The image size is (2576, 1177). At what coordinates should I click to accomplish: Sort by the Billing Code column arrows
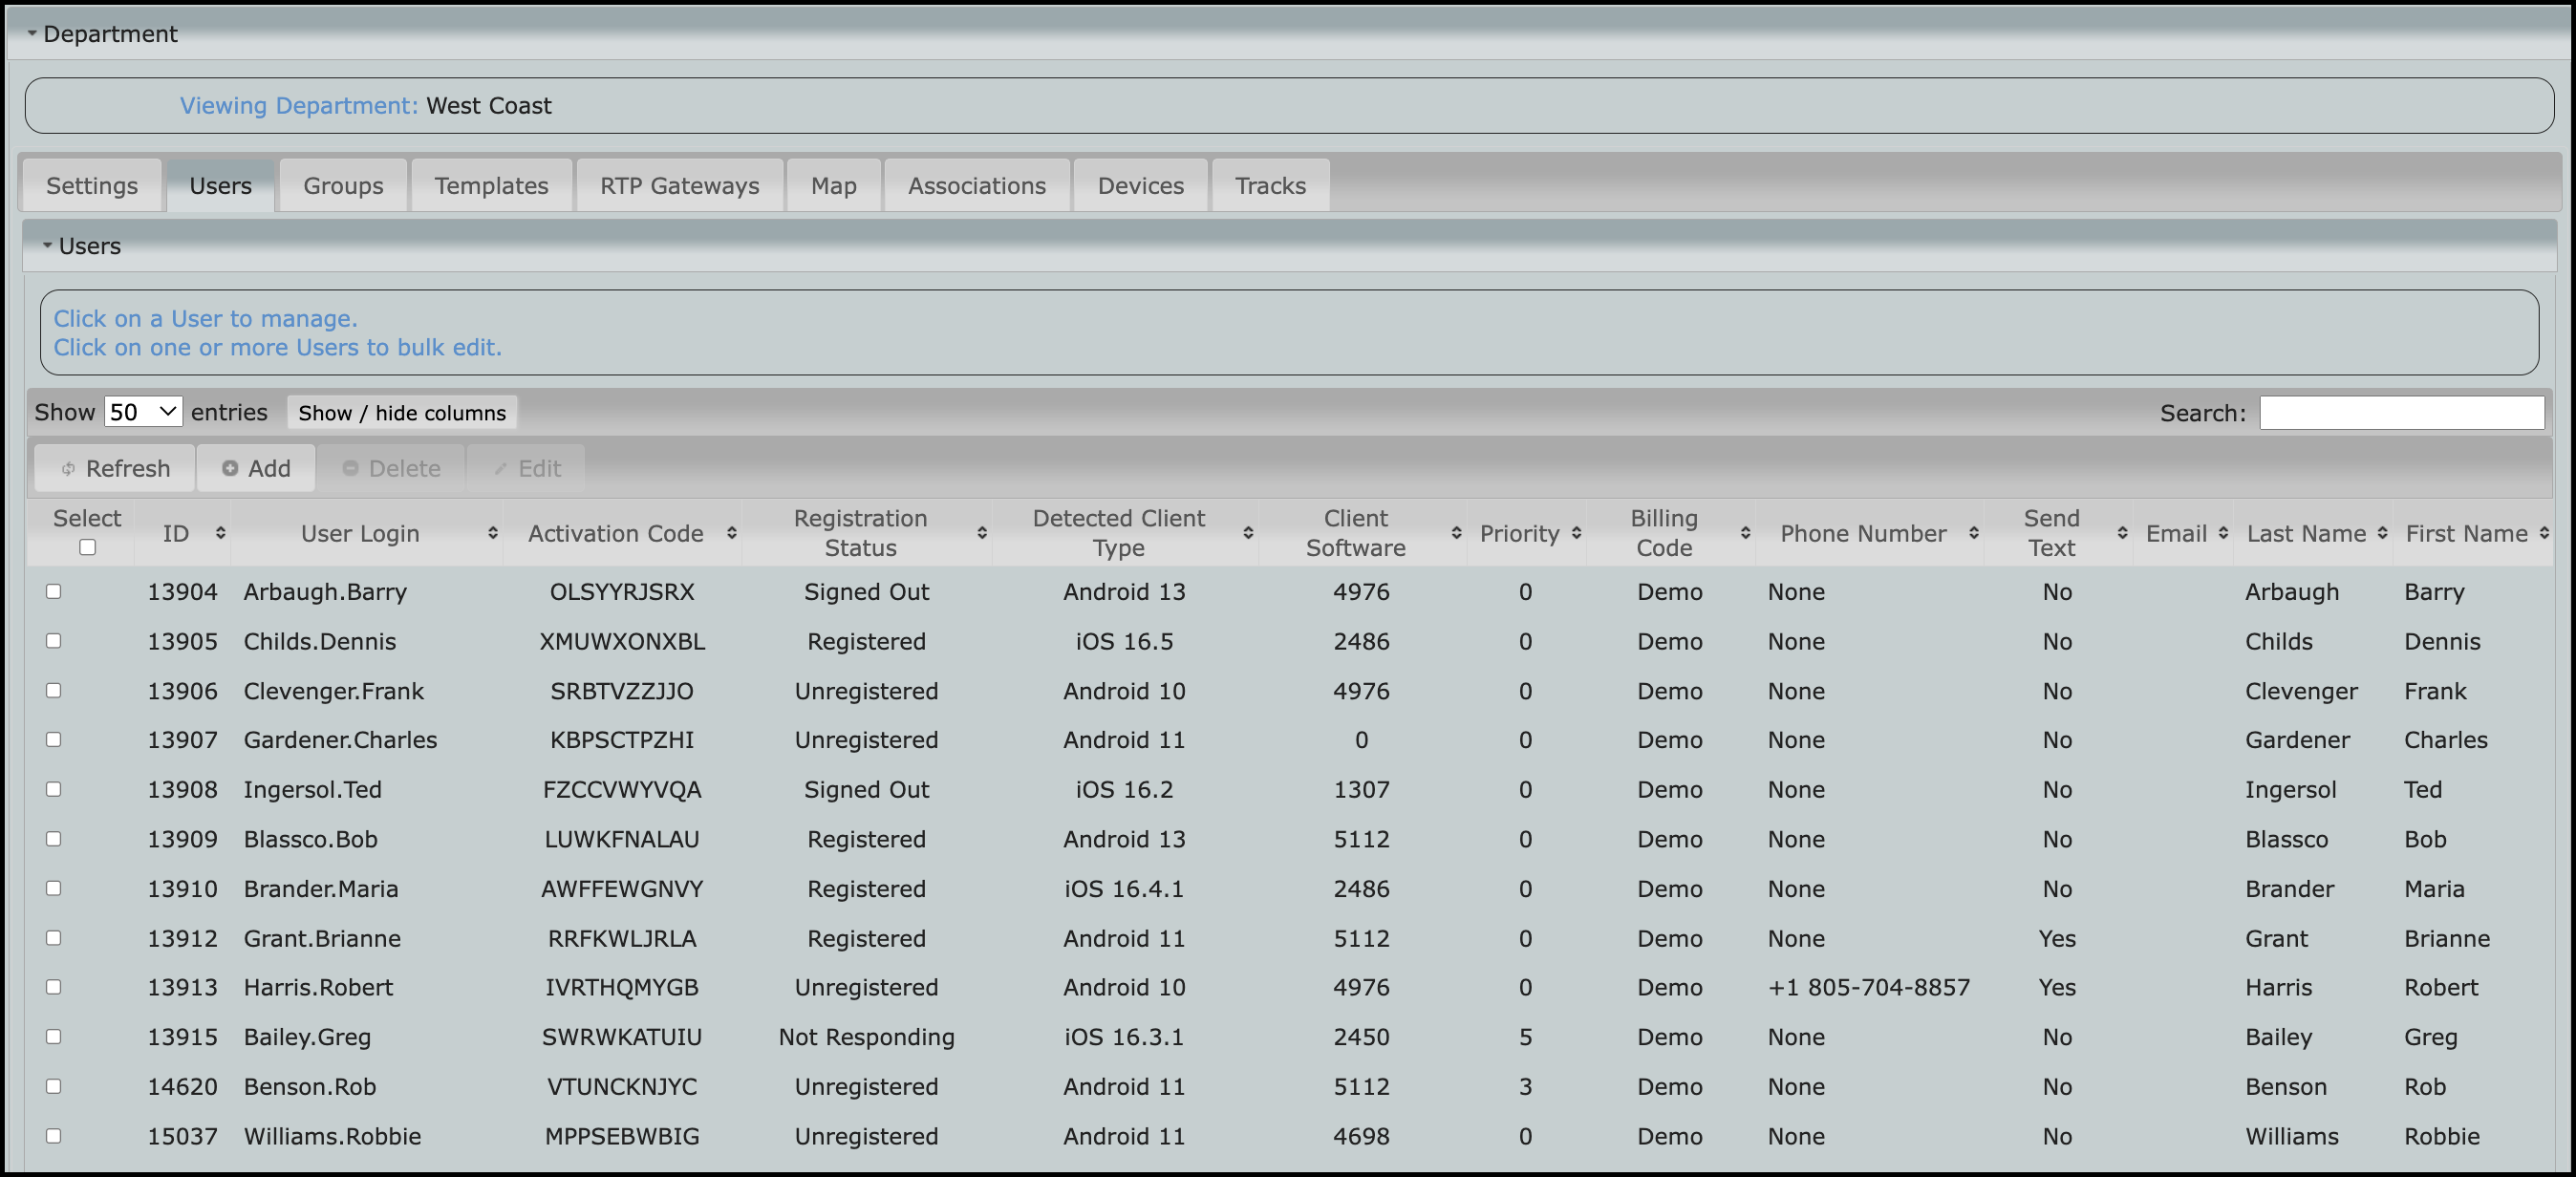(x=1745, y=533)
